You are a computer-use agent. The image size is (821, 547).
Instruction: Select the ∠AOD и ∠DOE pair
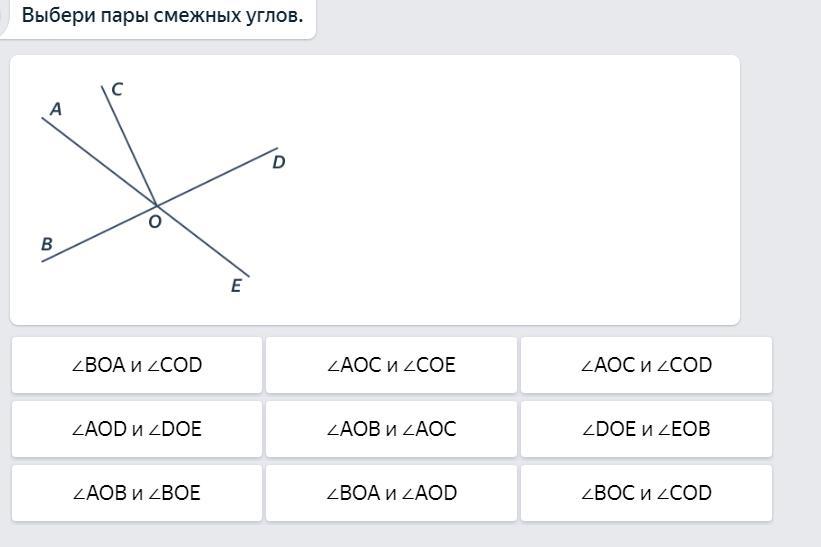(x=137, y=429)
